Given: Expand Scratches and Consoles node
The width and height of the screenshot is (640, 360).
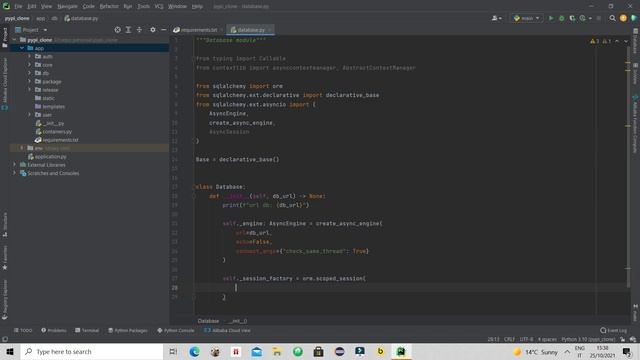Looking at the screenshot, I should click(15, 173).
